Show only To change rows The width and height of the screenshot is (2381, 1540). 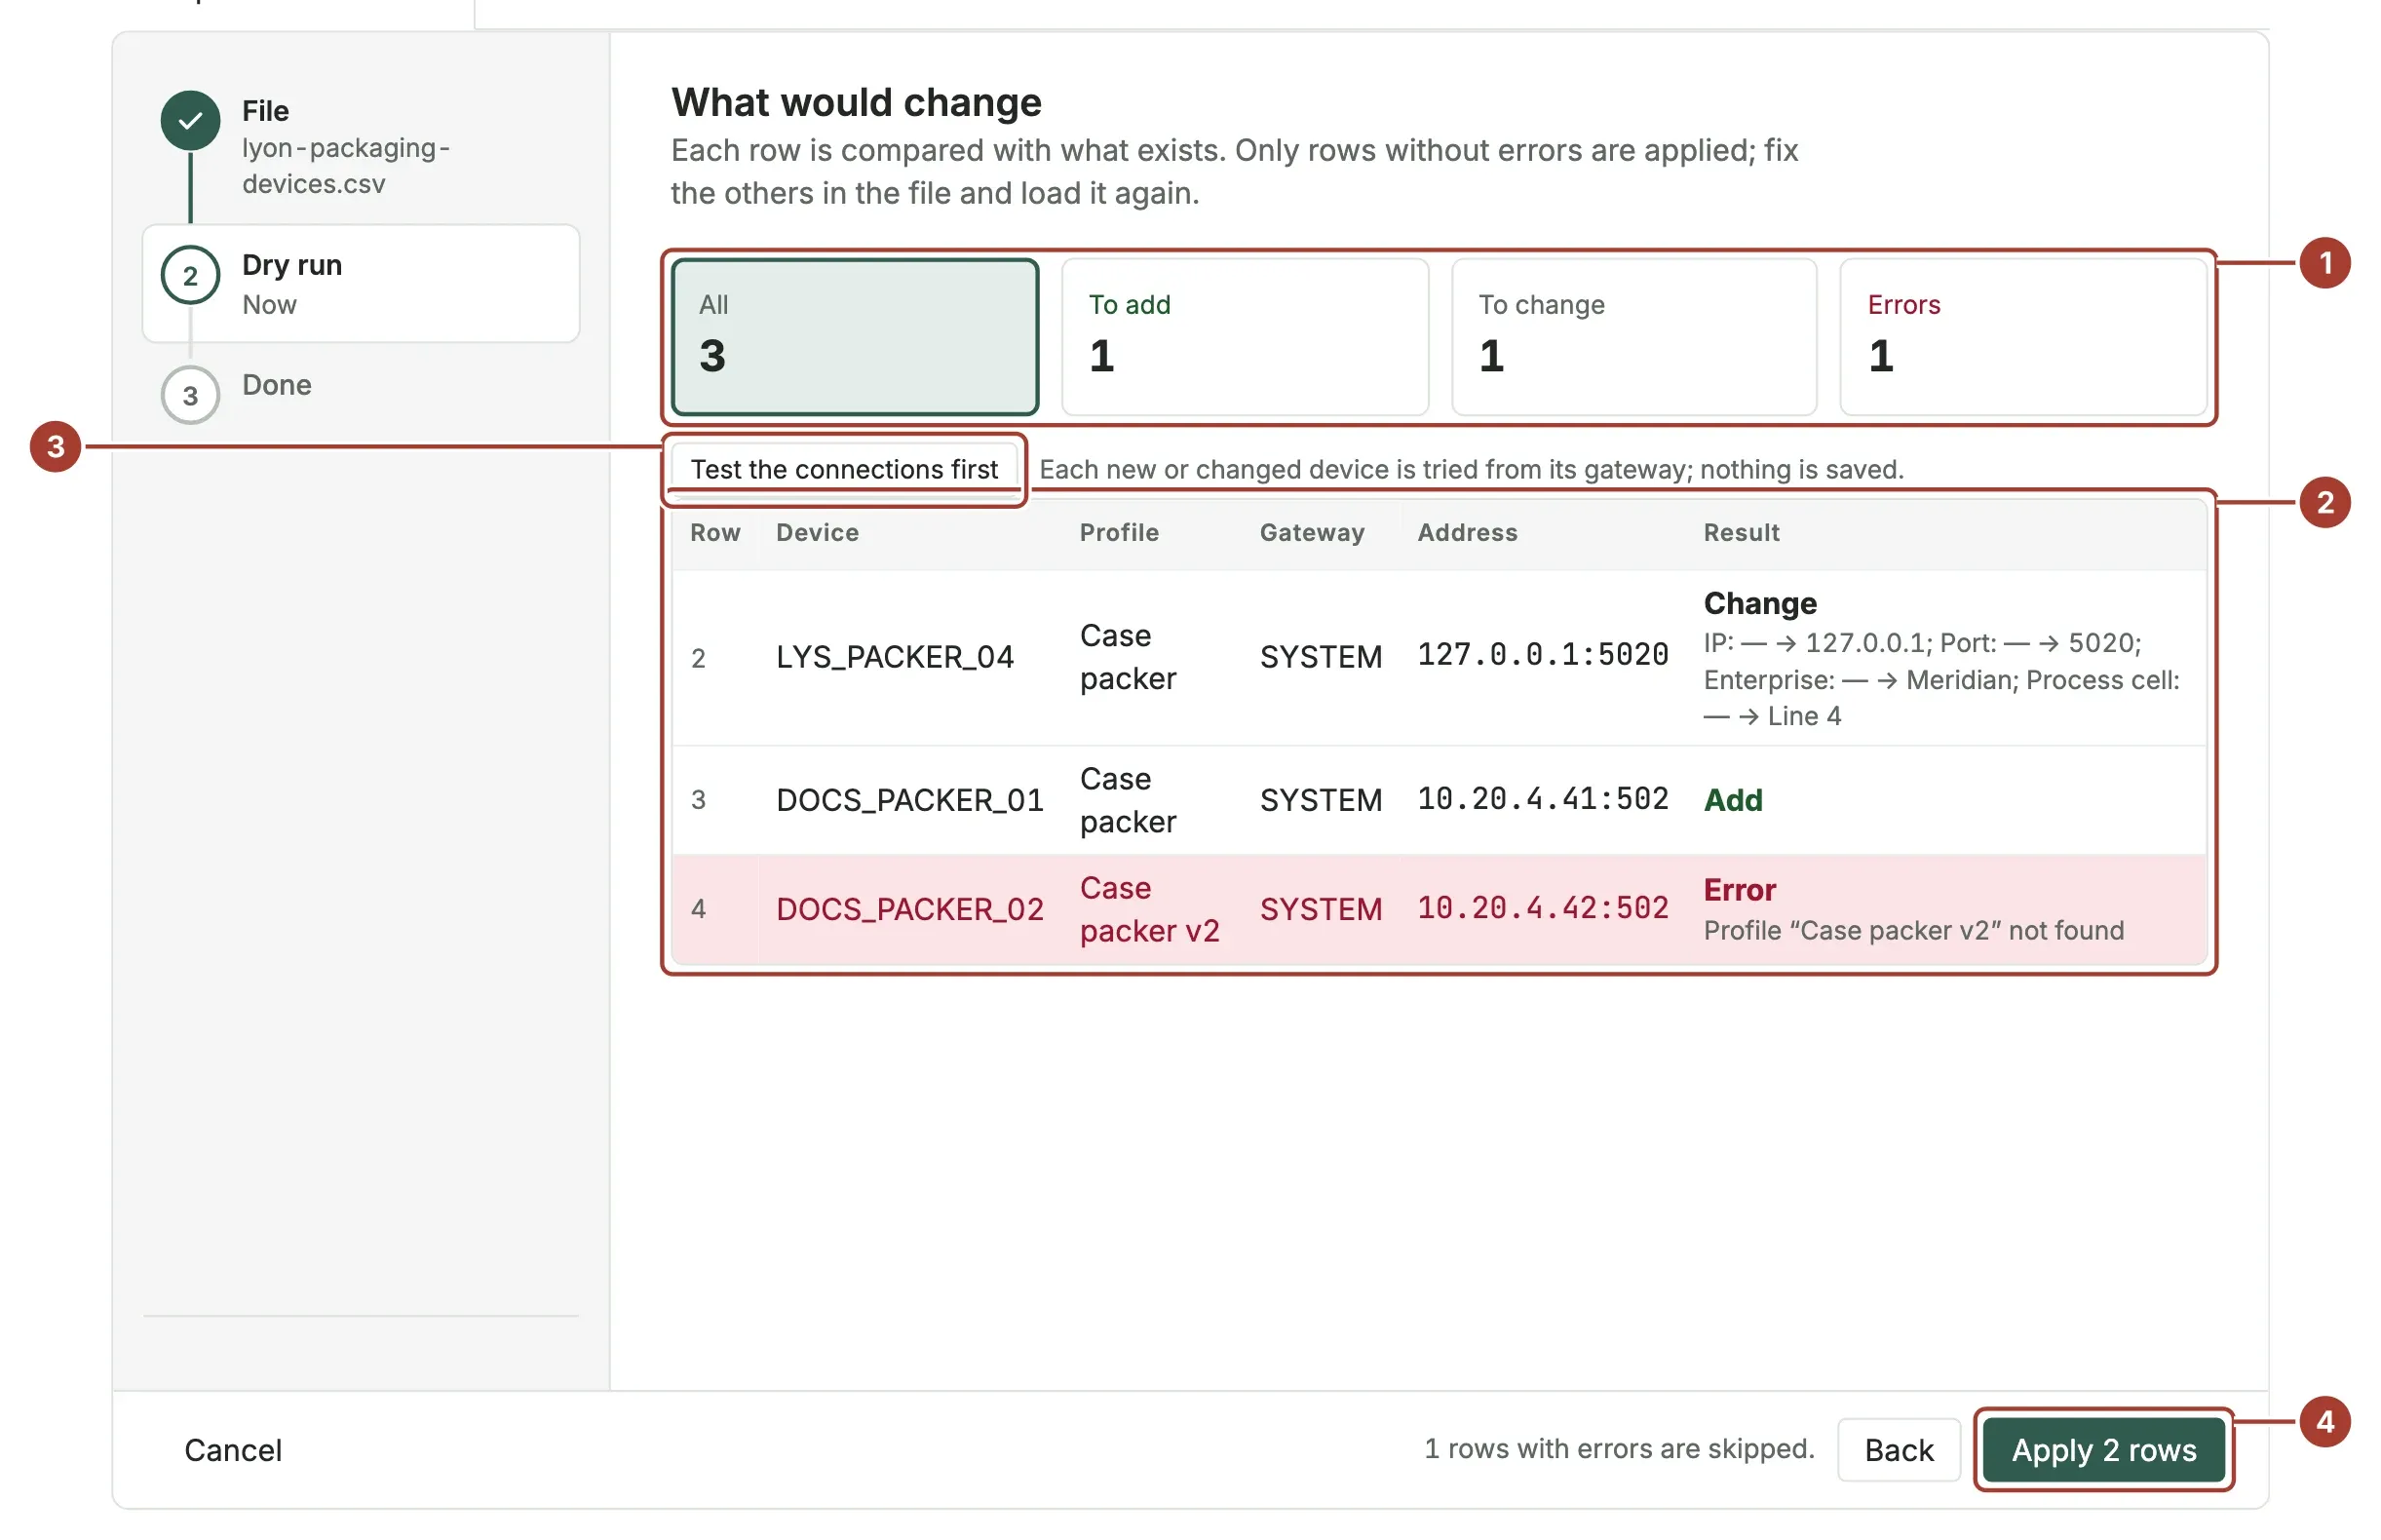[x=1633, y=337]
